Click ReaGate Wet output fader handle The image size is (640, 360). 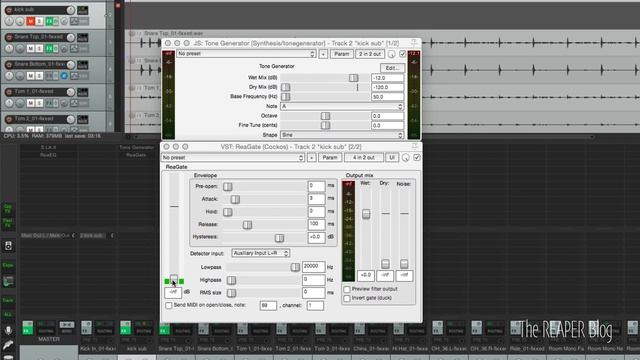tap(366, 214)
